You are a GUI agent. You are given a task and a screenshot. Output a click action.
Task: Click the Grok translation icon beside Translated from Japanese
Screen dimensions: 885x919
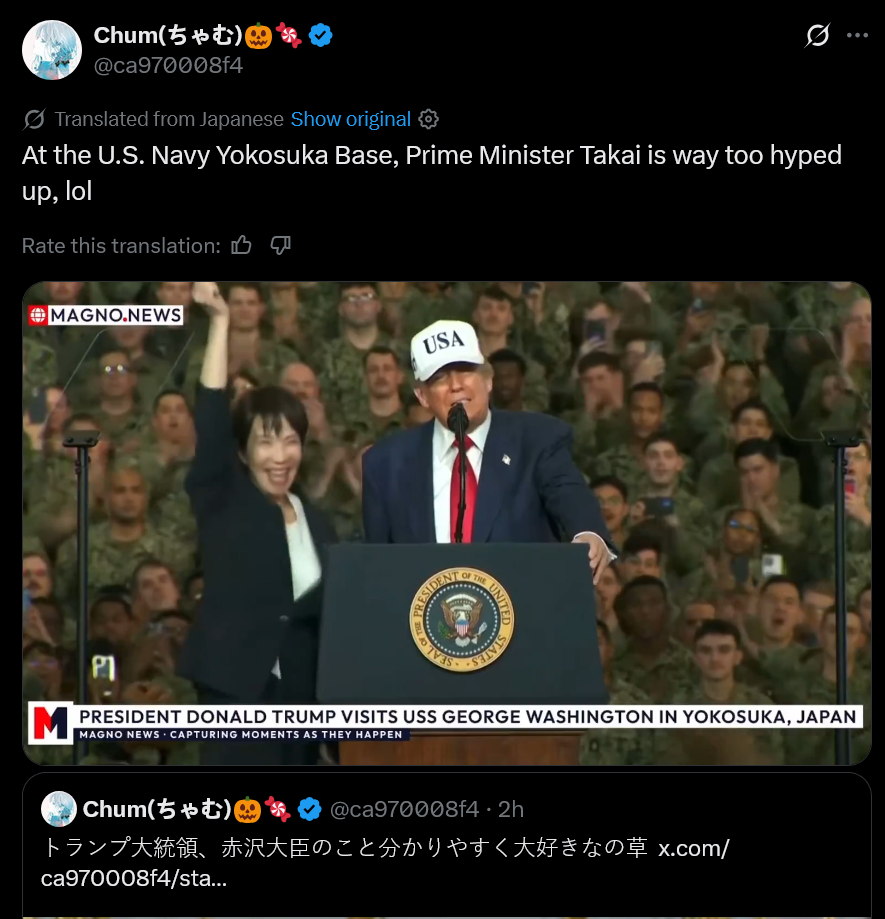point(34,119)
